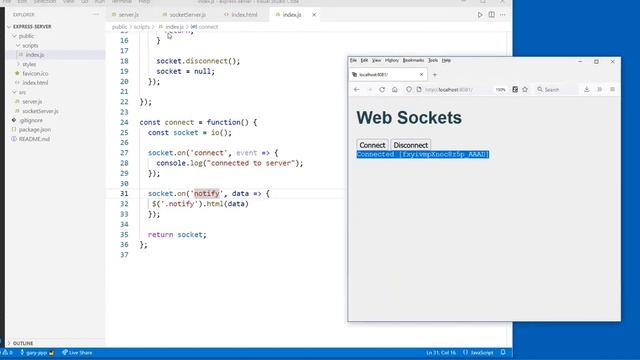Collapse the src folder

pyautogui.click(x=19, y=92)
